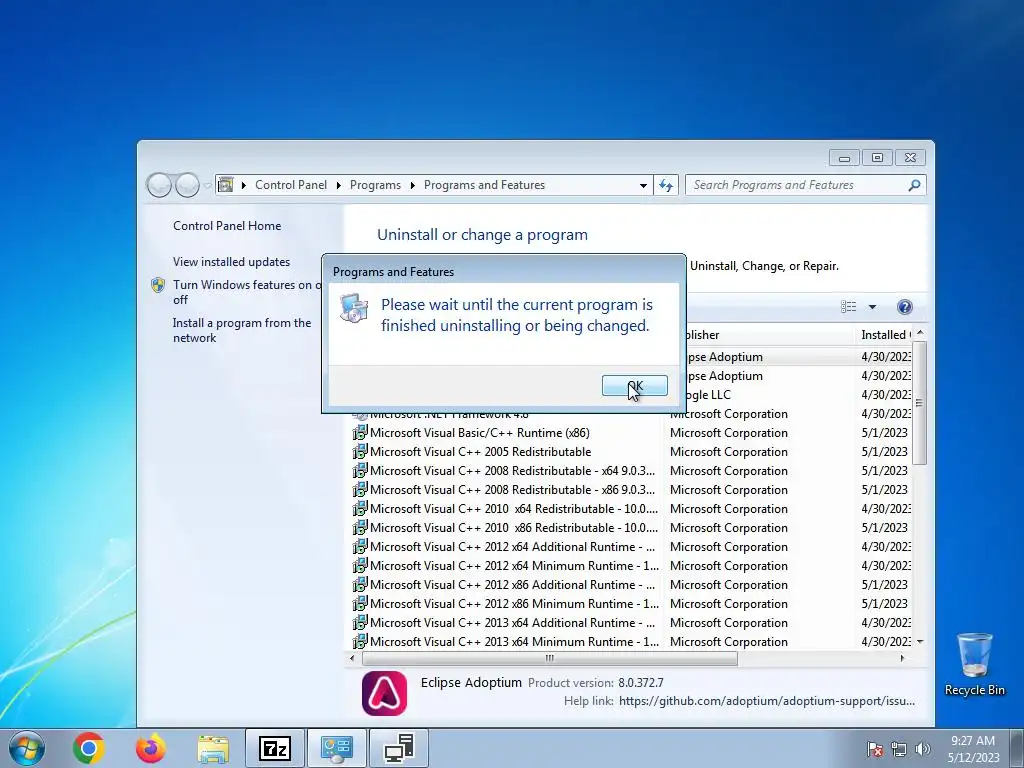The width and height of the screenshot is (1024, 768).
Task: Click the horizontal scrollbar left arrow
Action: tap(353, 658)
